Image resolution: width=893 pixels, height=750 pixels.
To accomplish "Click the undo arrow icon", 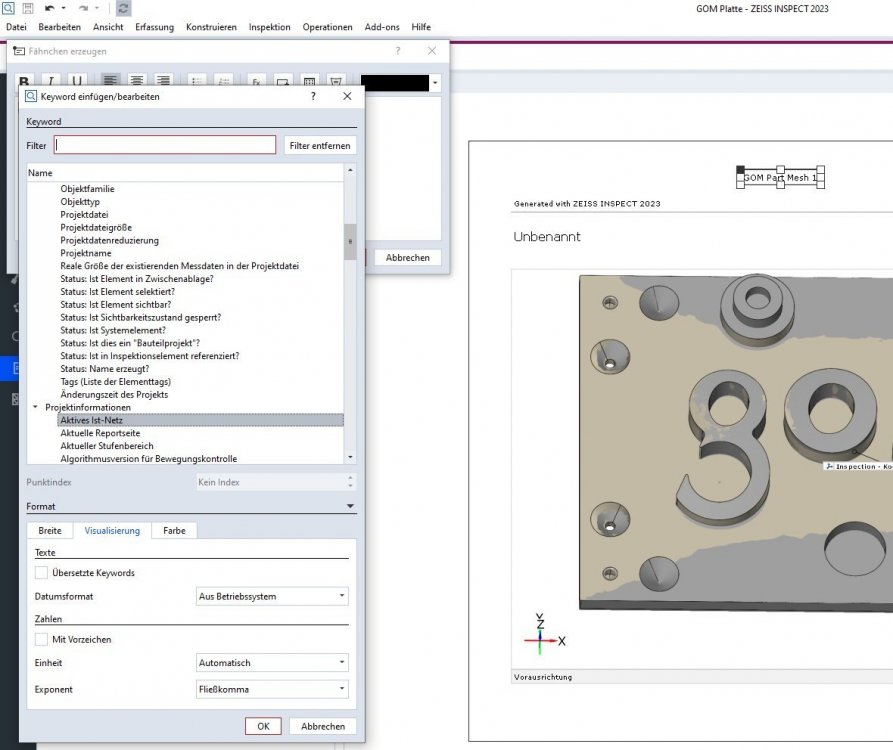I will point(49,8).
